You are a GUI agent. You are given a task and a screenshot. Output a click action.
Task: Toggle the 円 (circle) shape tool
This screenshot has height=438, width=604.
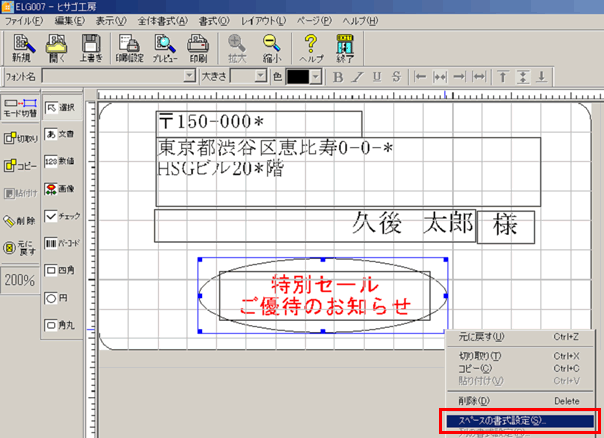tap(60, 297)
